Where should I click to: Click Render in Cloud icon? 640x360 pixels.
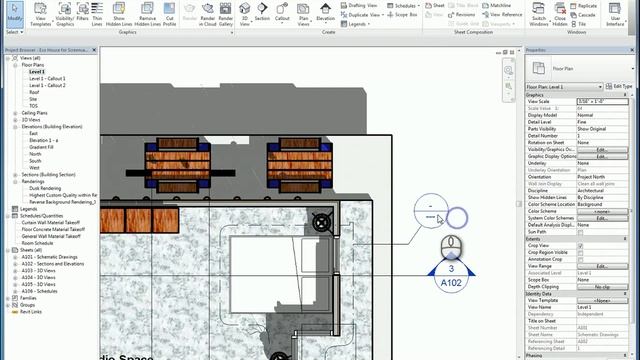point(208,14)
